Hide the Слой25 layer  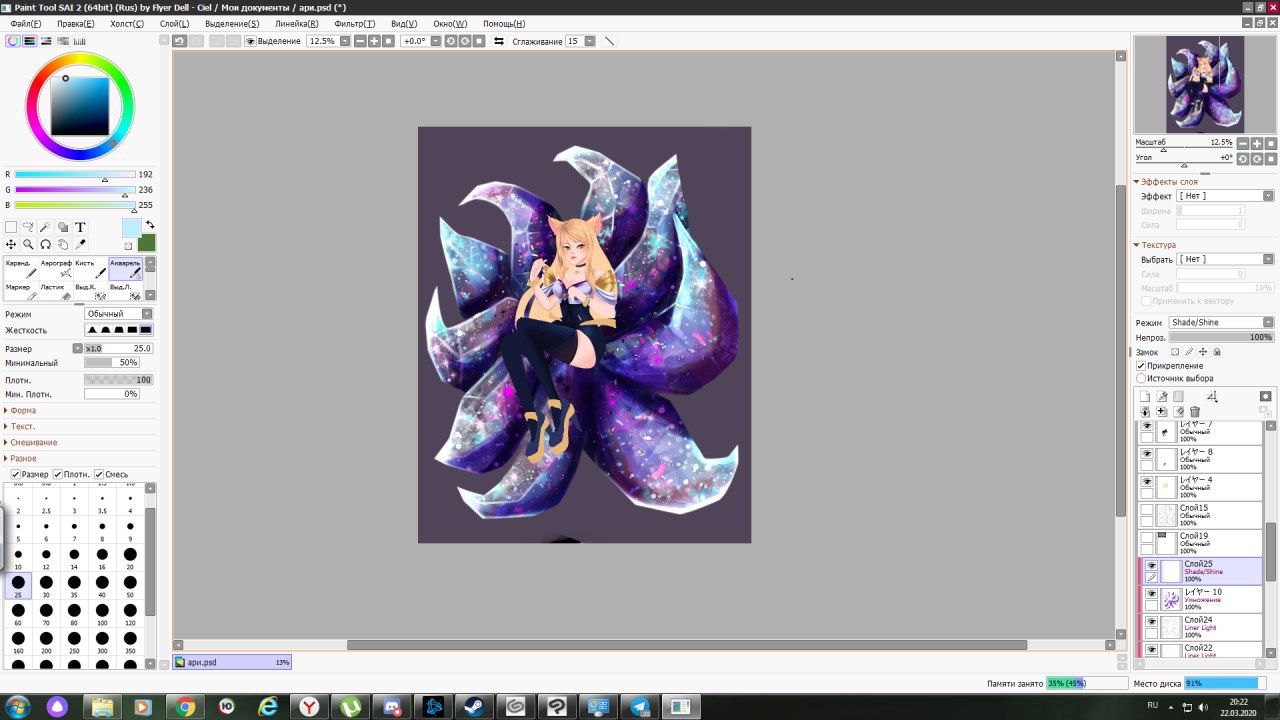1151,565
